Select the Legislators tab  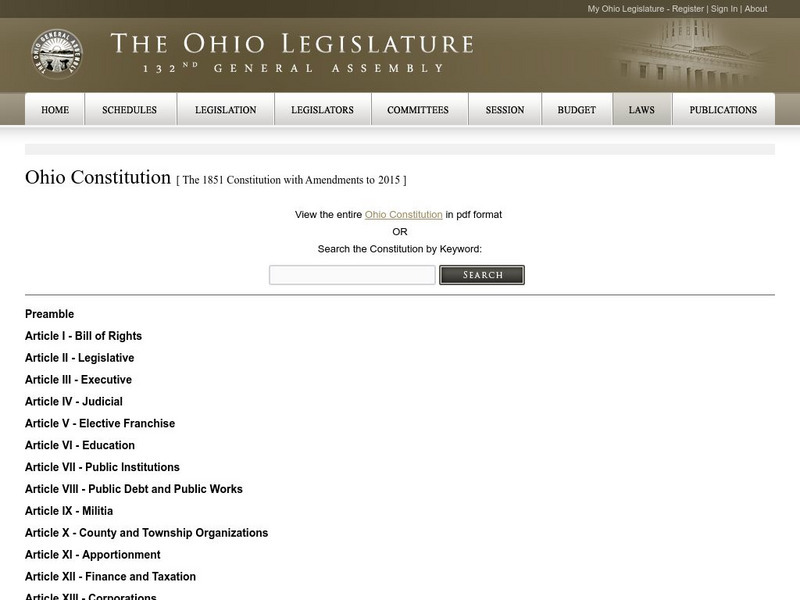coord(322,110)
